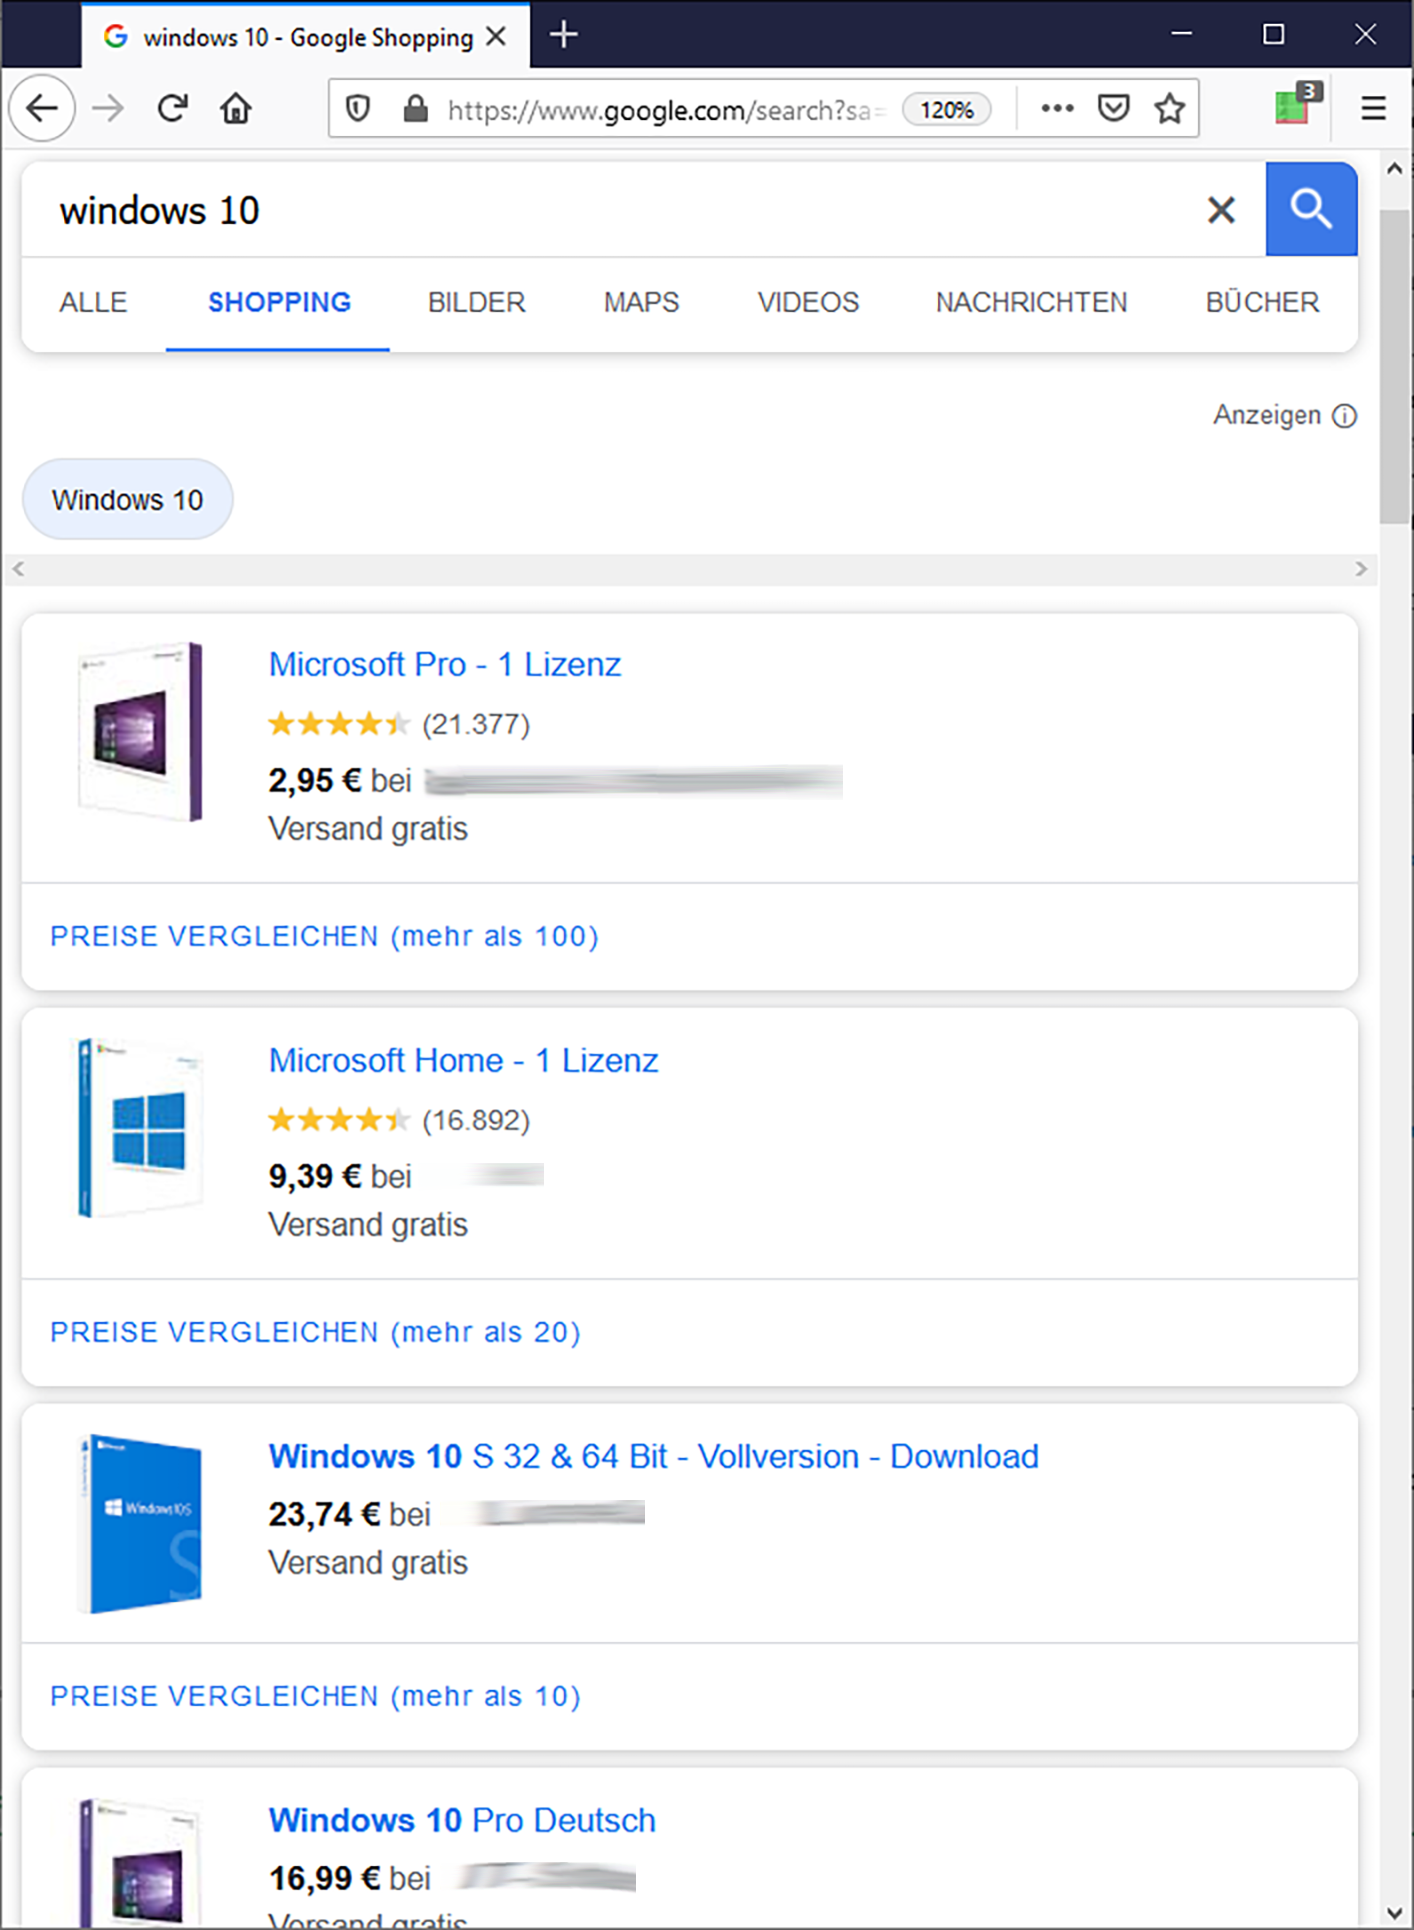This screenshot has height=1930, width=1414.
Task: Click the Anzeigen info circle icon
Action: point(1345,416)
